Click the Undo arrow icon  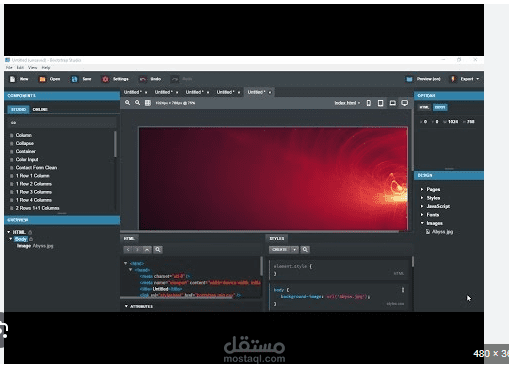point(143,79)
